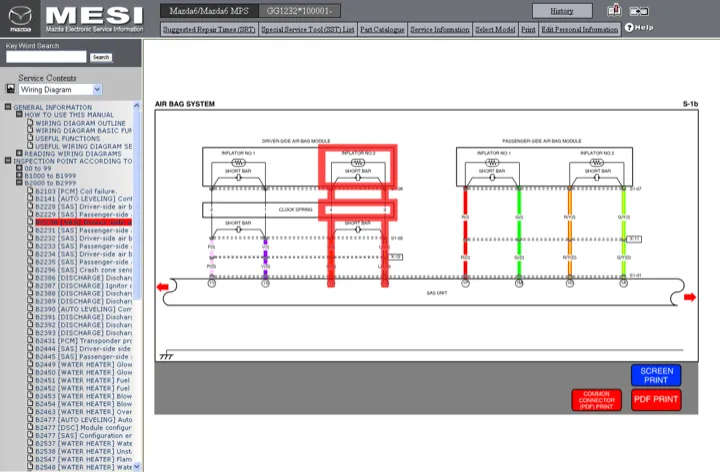Collapse INSPECTION POINT ACCORDING TO node

(x=8, y=160)
